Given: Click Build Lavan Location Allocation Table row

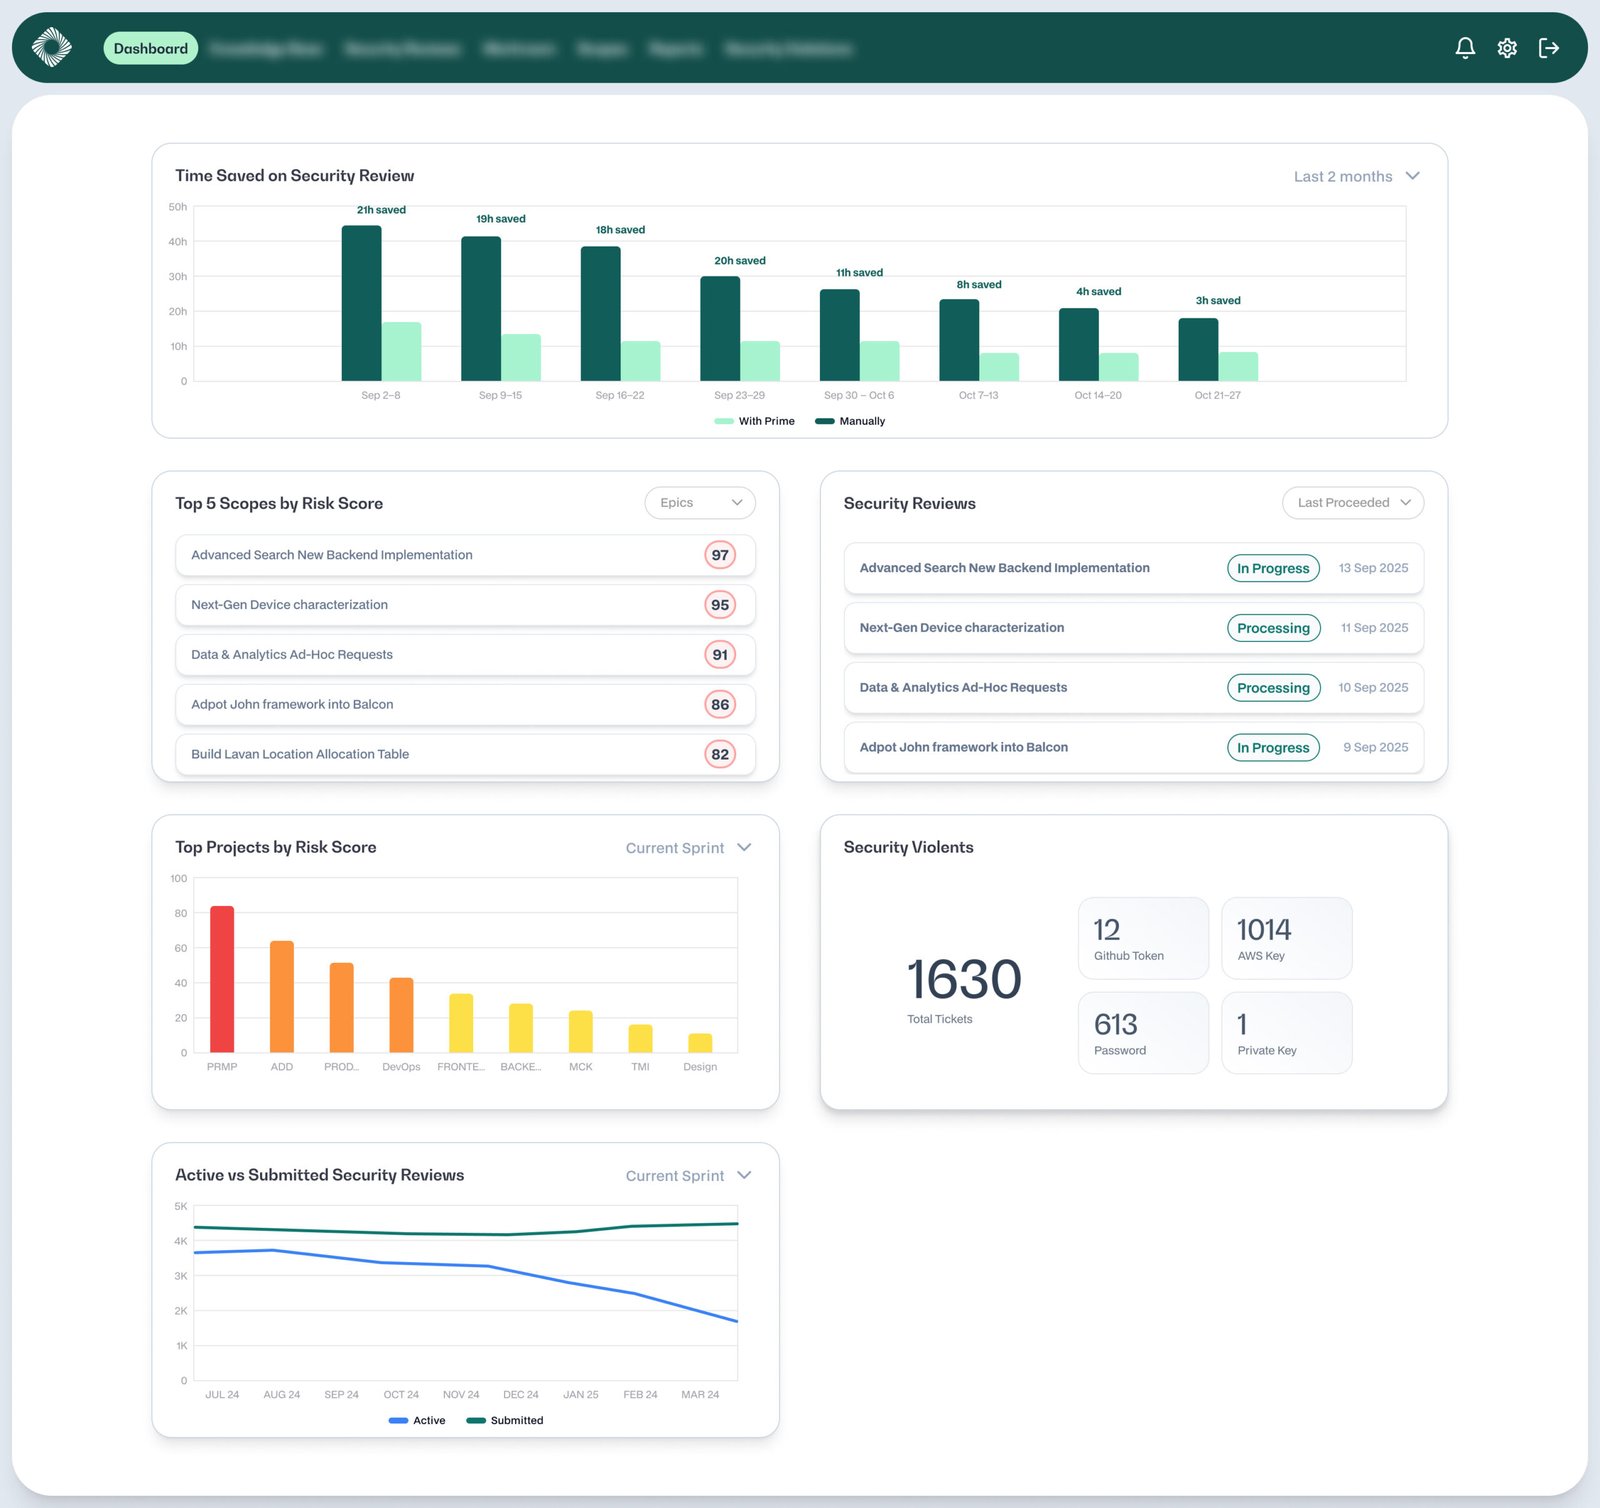Looking at the screenshot, I should pyautogui.click(x=465, y=754).
